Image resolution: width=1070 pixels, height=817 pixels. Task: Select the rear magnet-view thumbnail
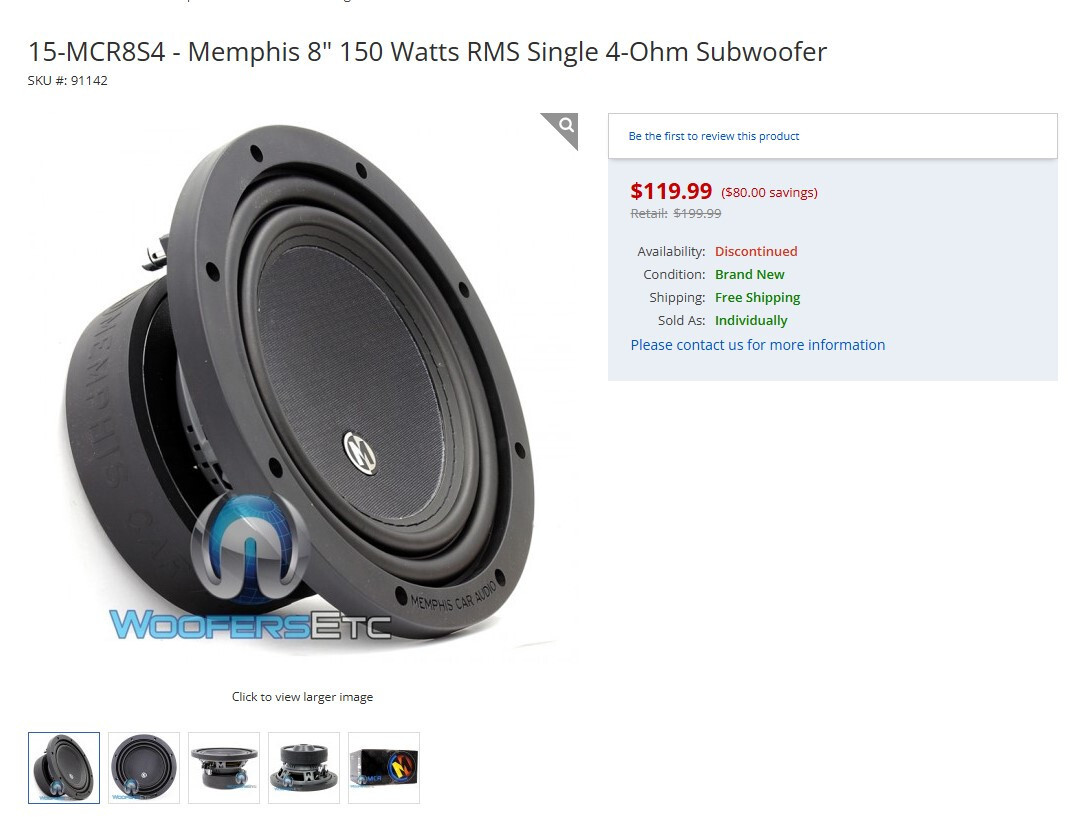click(304, 768)
